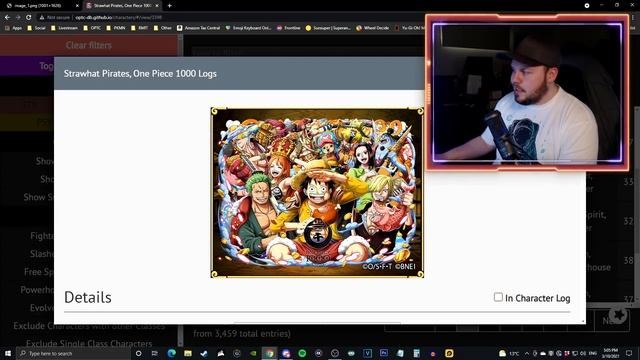Open the RMT bookmarks folder
Screen dimensions: 640x360
point(140,28)
